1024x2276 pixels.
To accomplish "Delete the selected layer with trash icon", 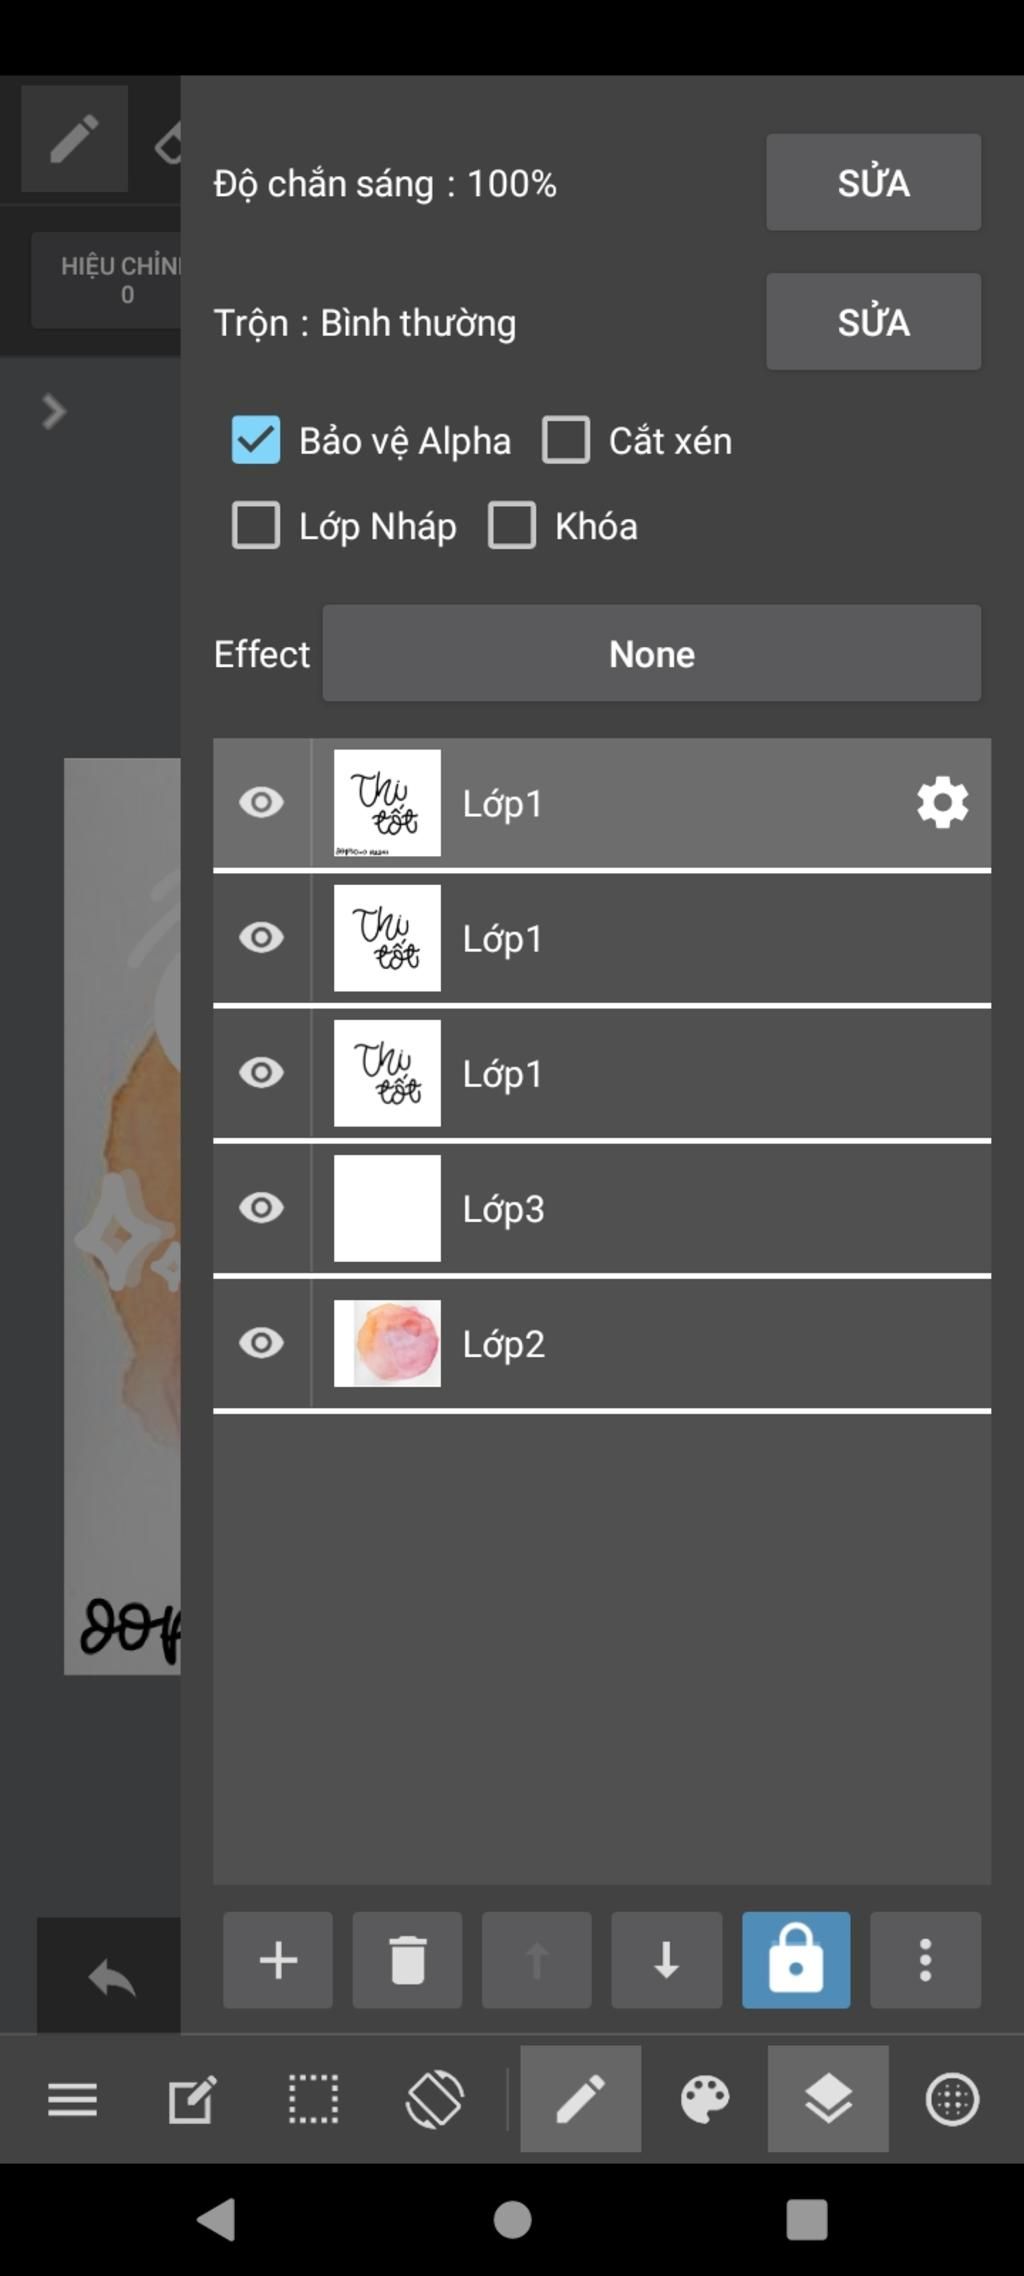I will click(x=407, y=1960).
